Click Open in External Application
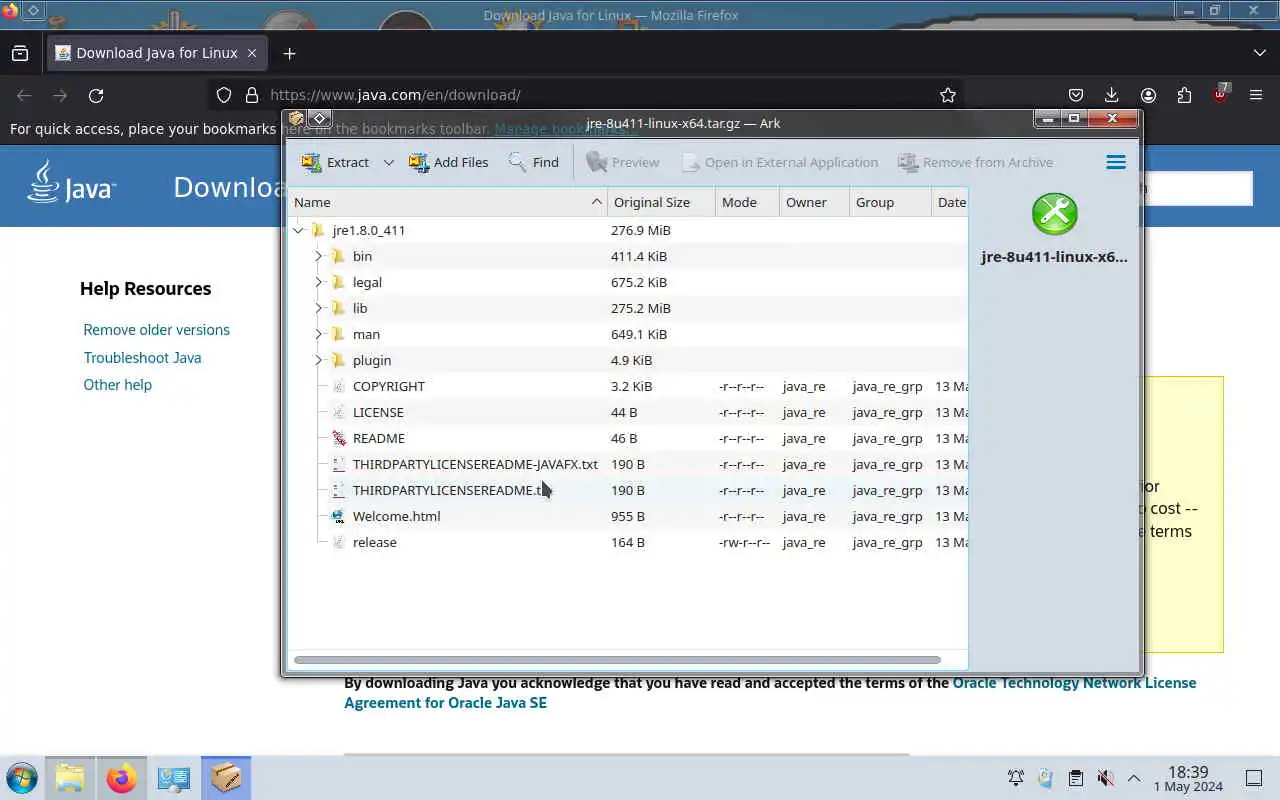This screenshot has height=800, width=1280. (779, 162)
